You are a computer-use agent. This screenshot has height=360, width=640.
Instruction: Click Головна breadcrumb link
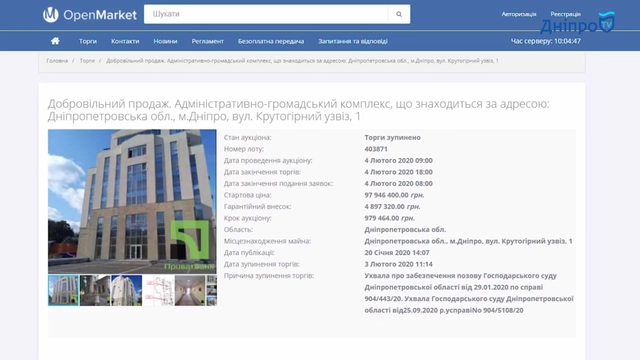point(57,61)
